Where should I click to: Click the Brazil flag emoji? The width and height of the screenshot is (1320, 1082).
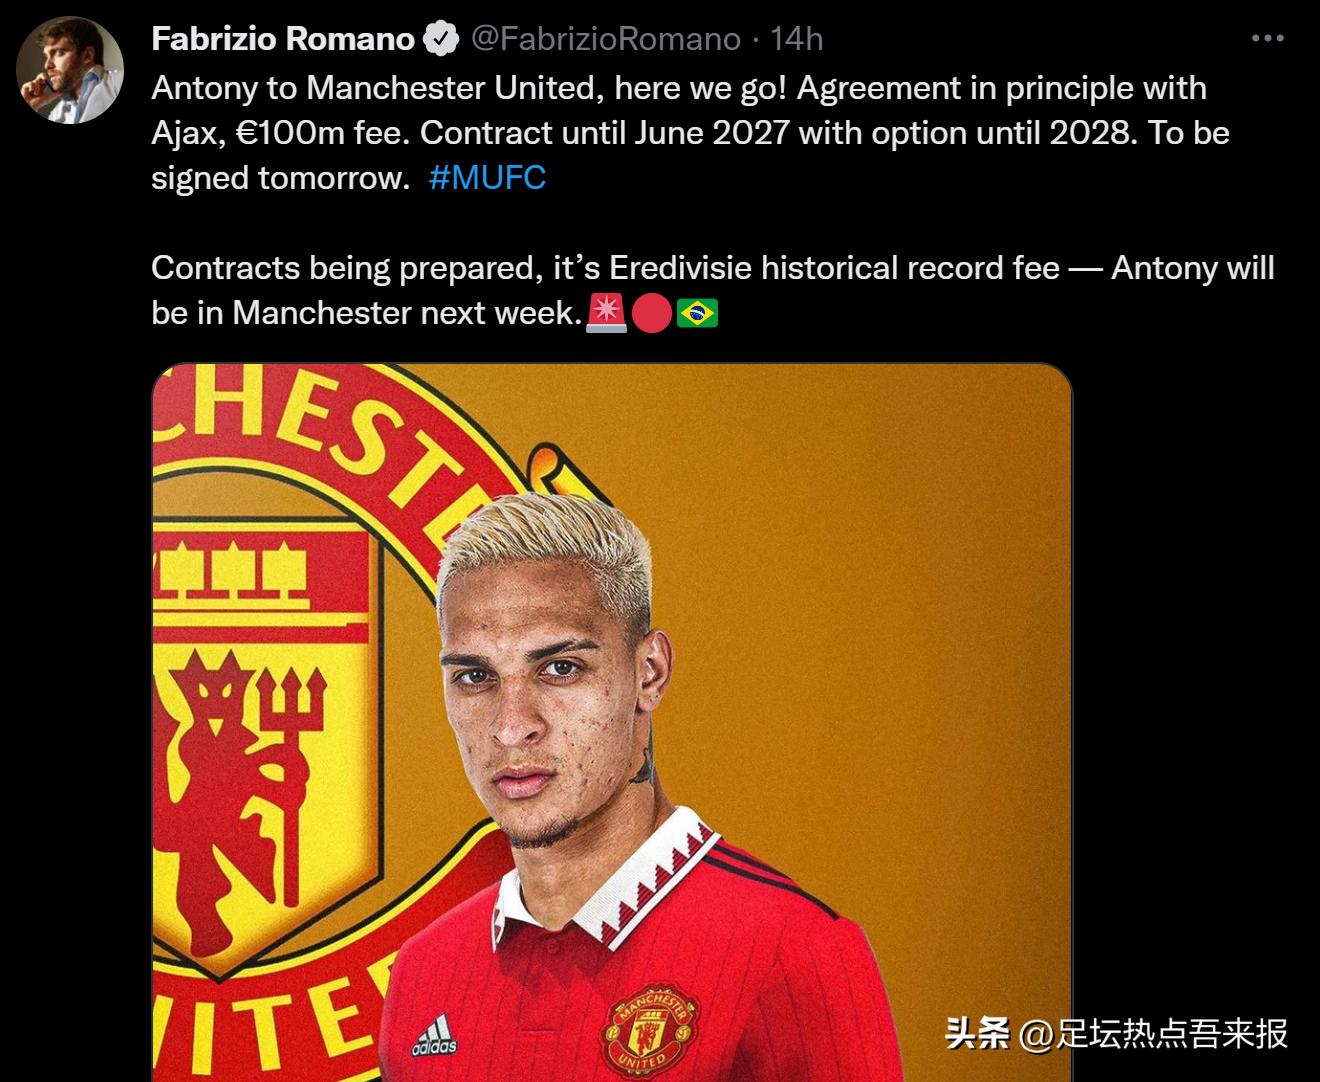(697, 313)
